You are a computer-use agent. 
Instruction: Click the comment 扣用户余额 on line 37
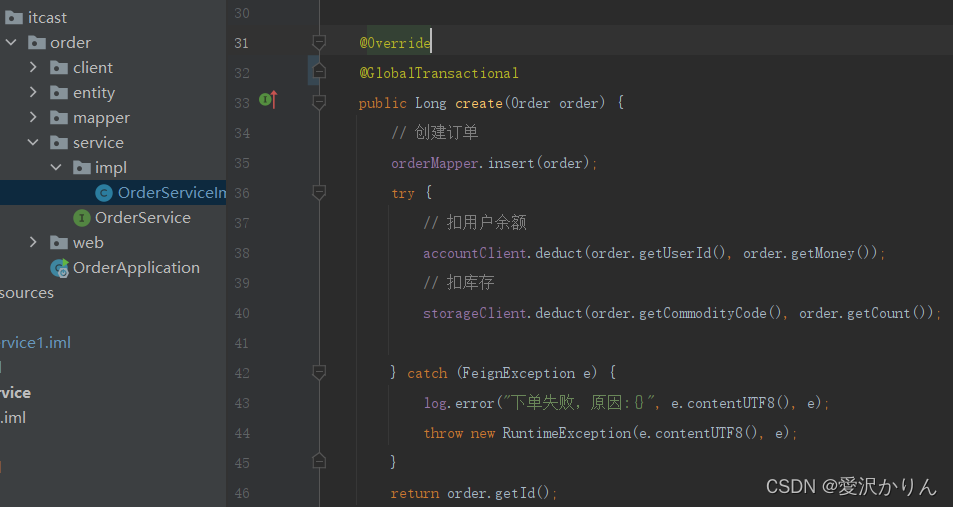pos(475,222)
